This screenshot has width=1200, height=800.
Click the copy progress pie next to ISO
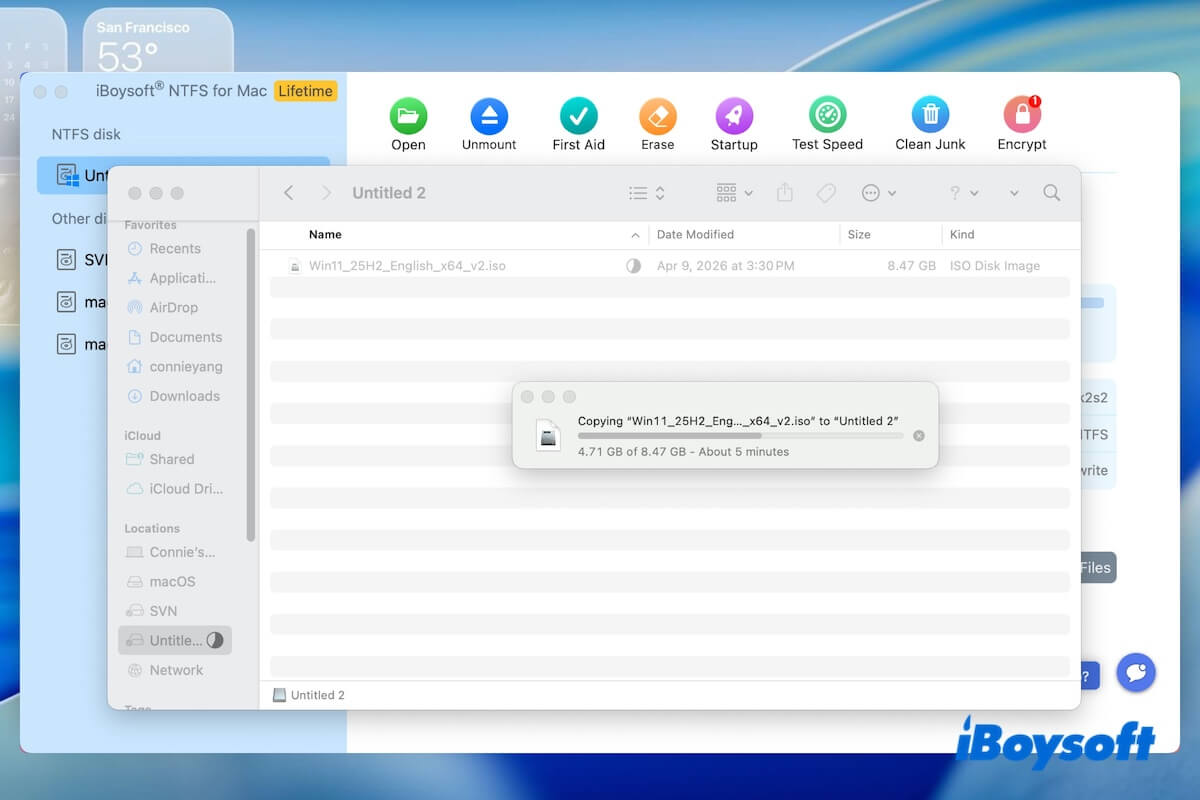pyautogui.click(x=633, y=266)
